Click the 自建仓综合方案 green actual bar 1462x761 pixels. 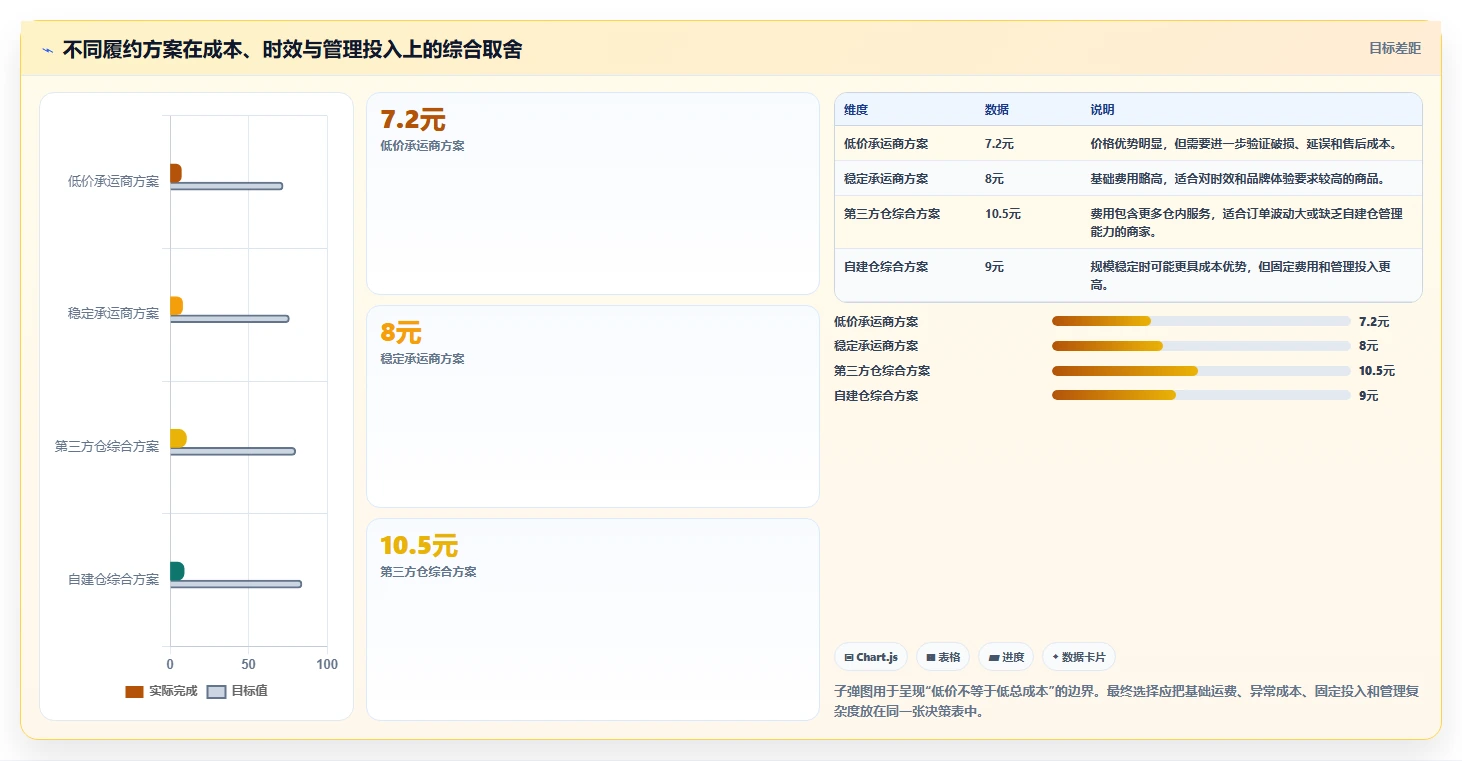tap(177, 571)
